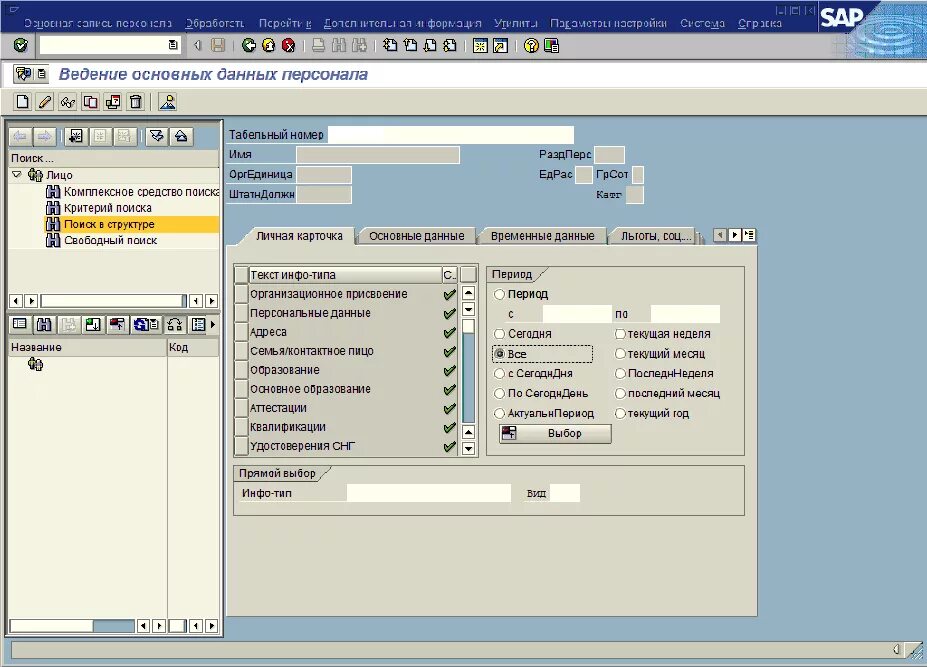Click the yellow Exit arrow icon
The width and height of the screenshot is (927, 667).
point(268,46)
